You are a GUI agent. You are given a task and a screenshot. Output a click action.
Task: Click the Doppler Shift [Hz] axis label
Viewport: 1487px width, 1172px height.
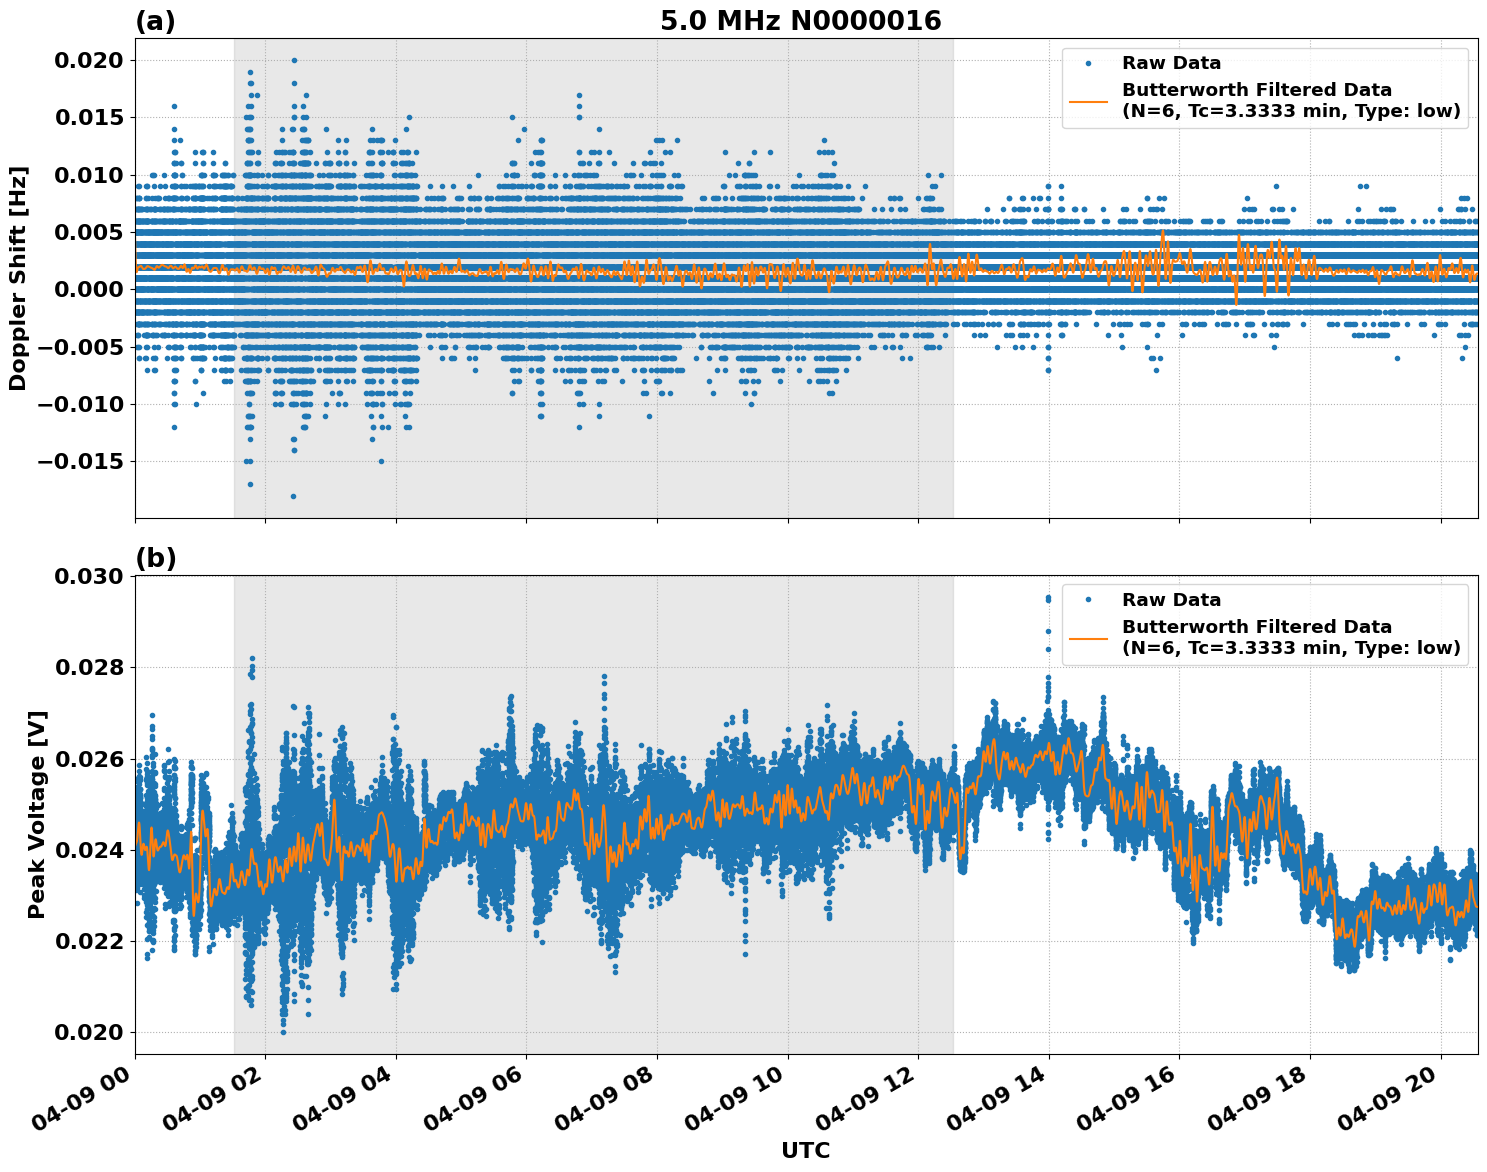(21, 276)
